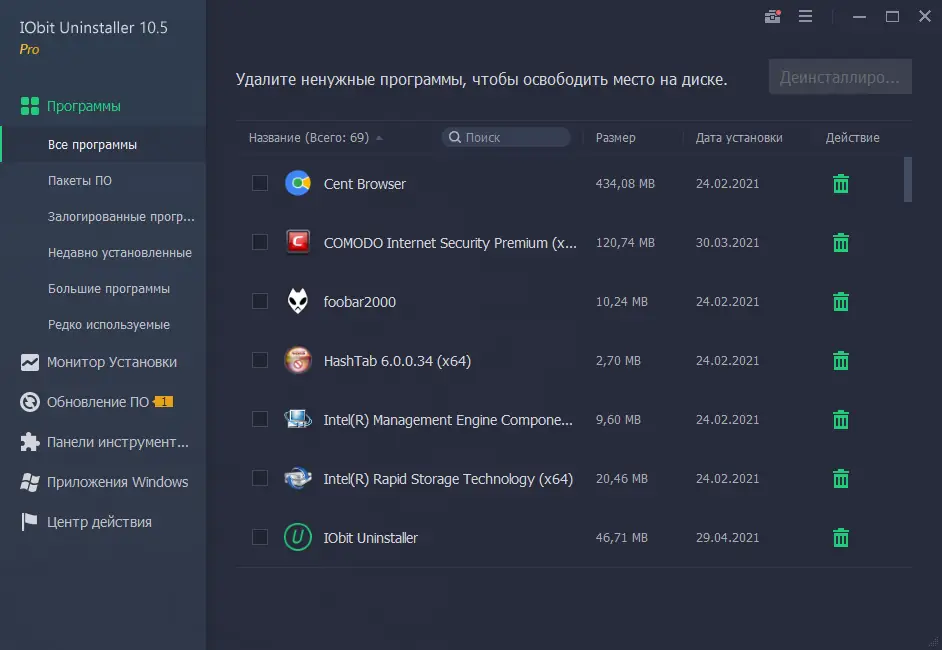Sort list by the Название column arrow
Screen dimensions: 942x650
[379, 138]
